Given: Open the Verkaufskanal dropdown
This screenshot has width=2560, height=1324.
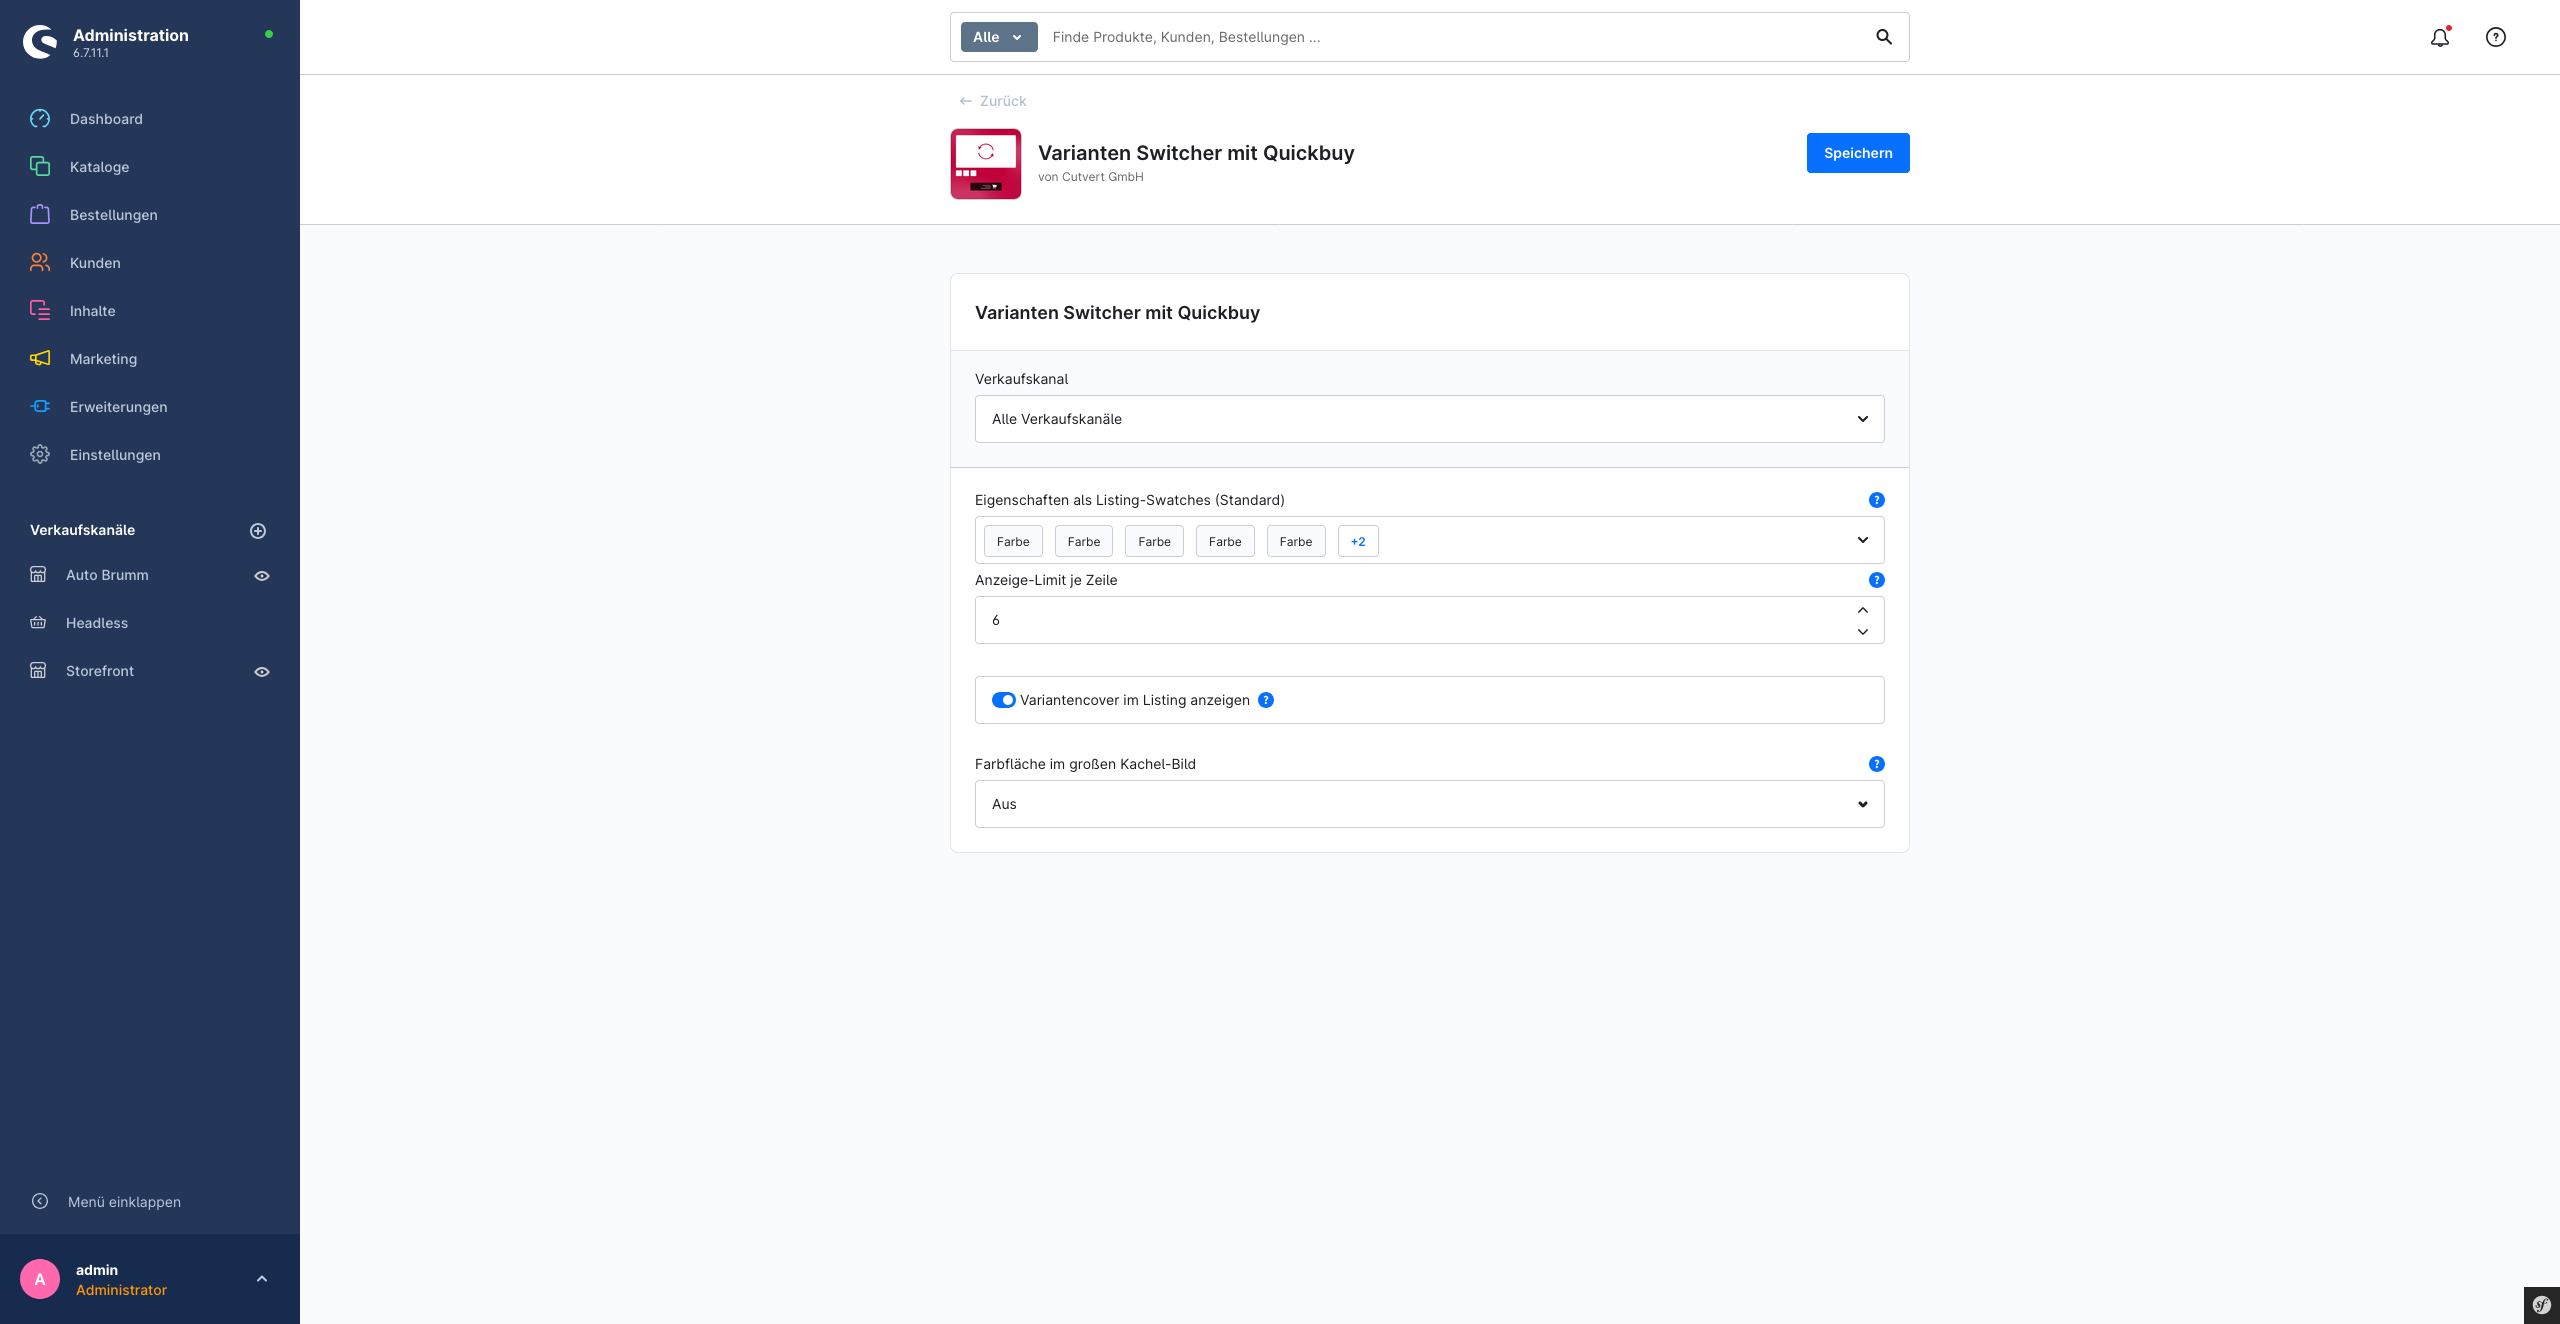Looking at the screenshot, I should click(1430, 419).
